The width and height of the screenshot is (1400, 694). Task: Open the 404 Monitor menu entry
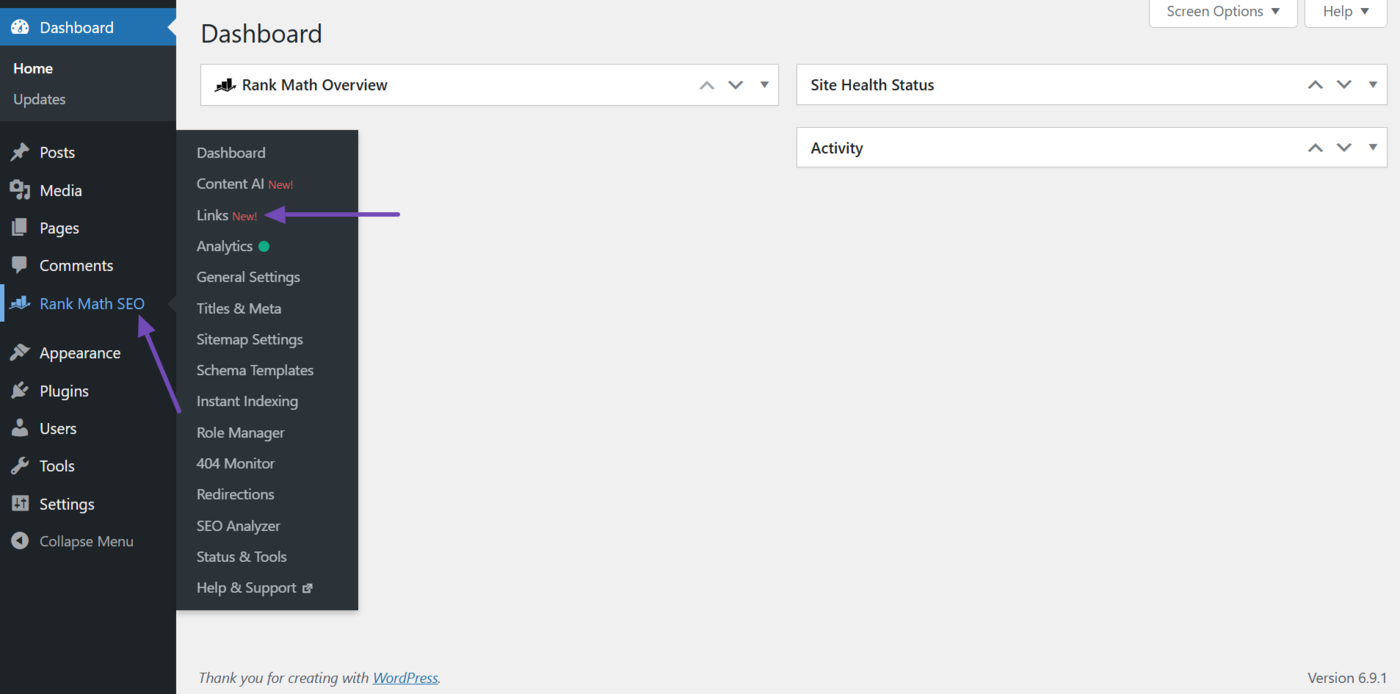click(x=235, y=463)
